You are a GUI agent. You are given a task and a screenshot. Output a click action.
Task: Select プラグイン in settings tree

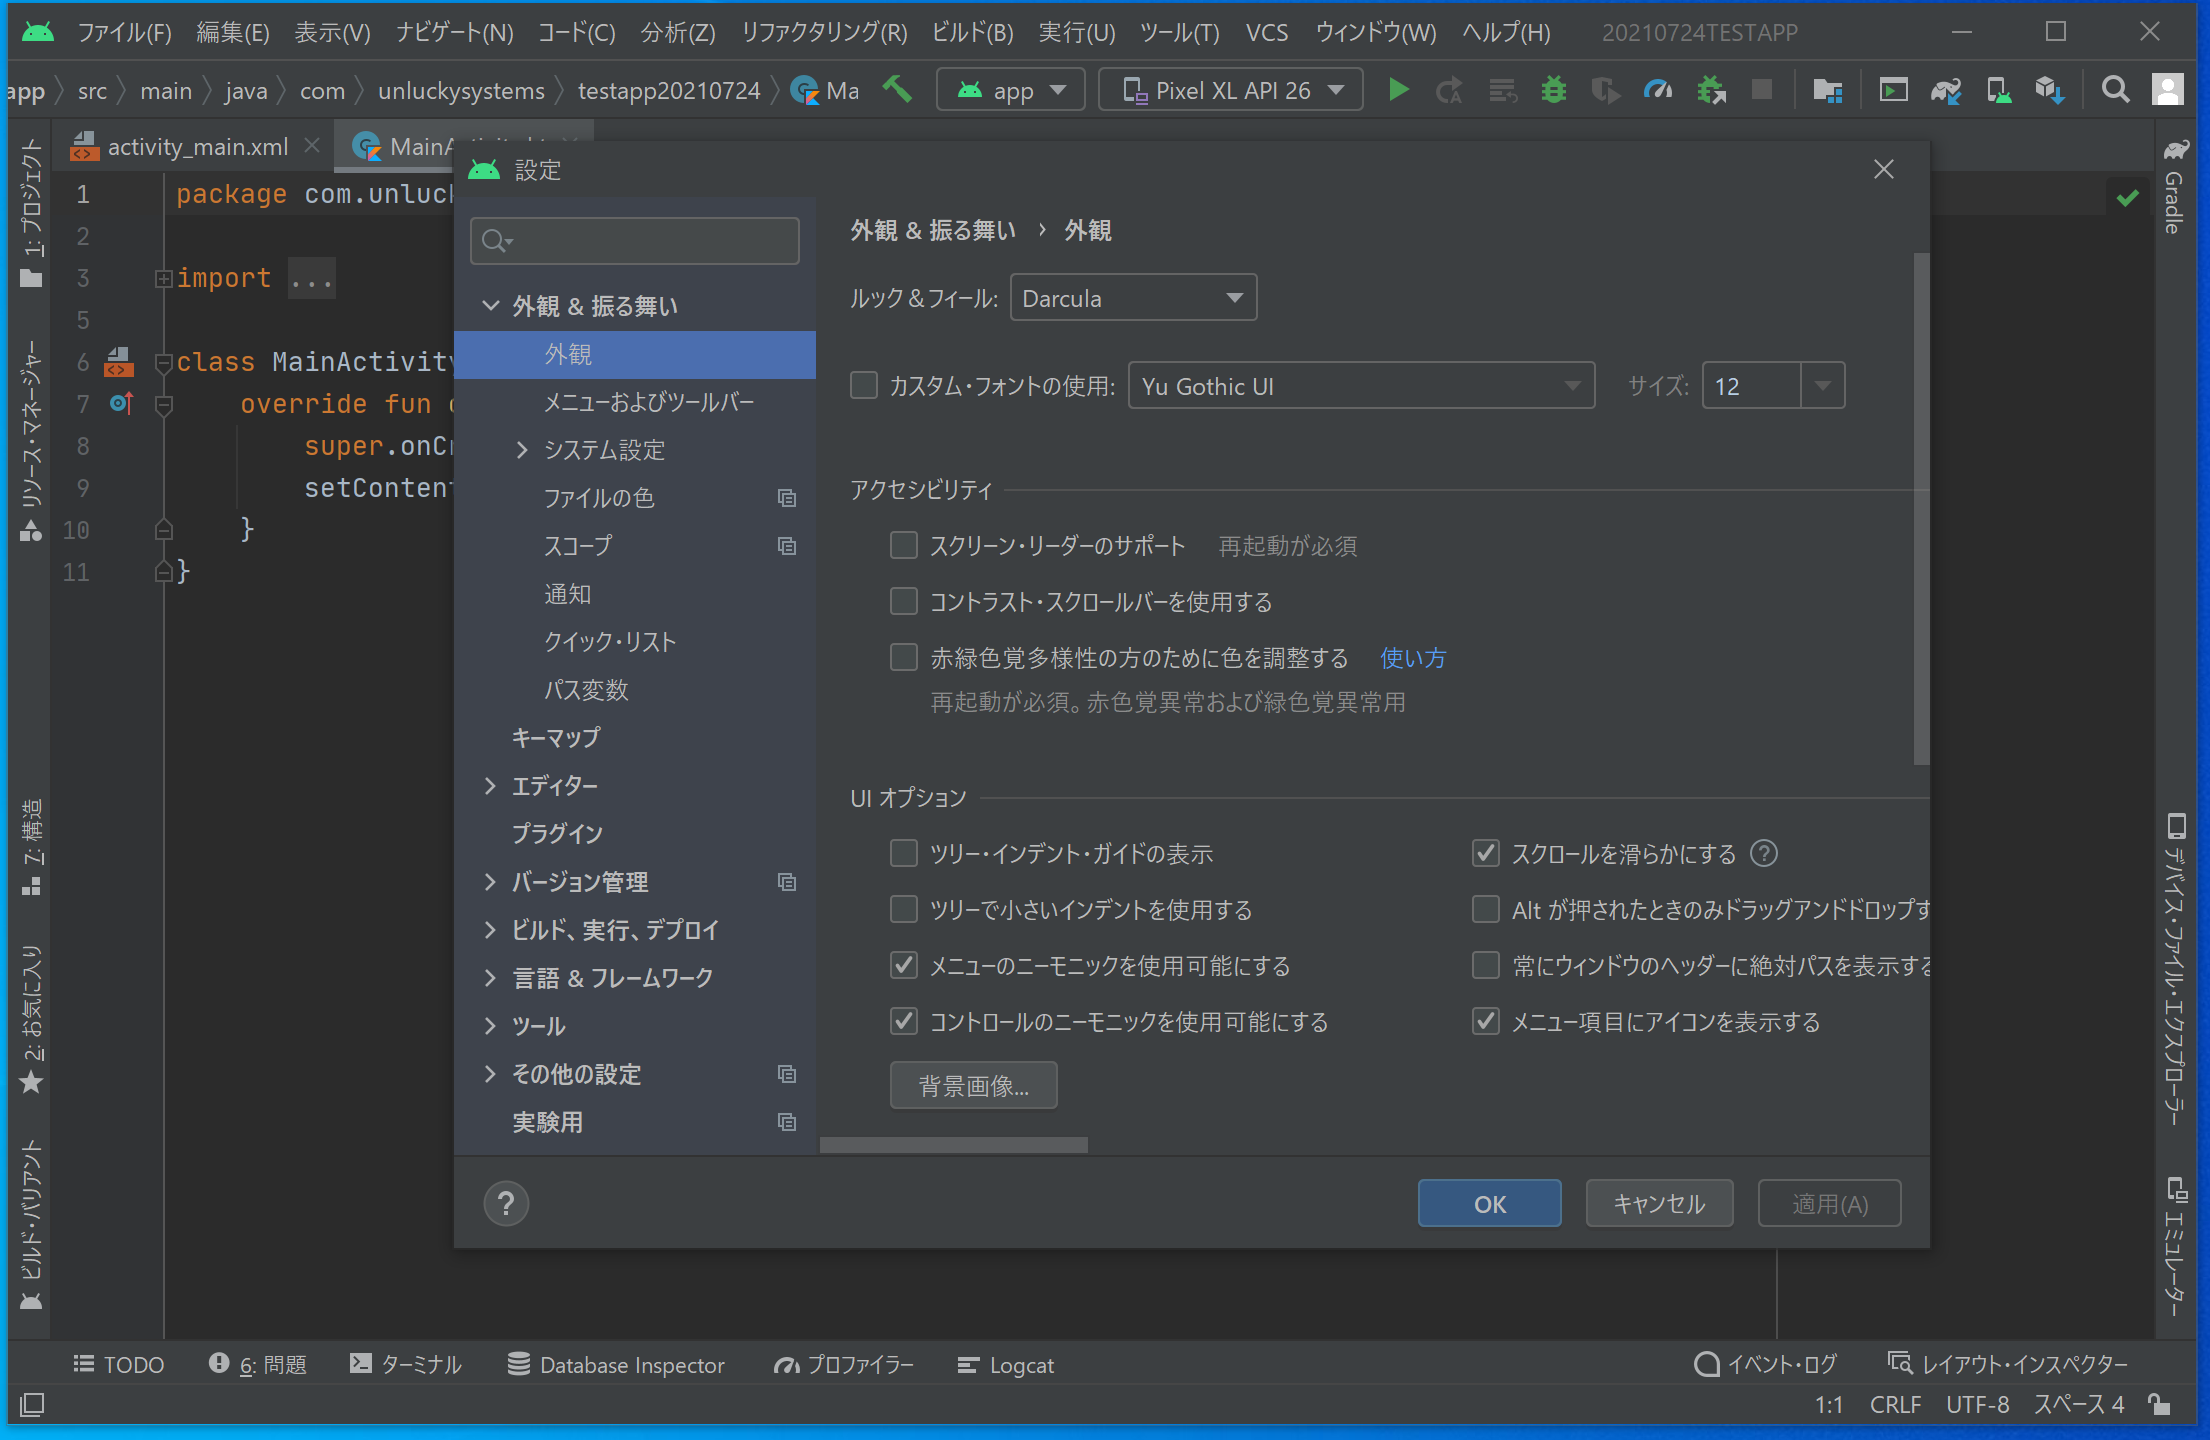tap(557, 834)
